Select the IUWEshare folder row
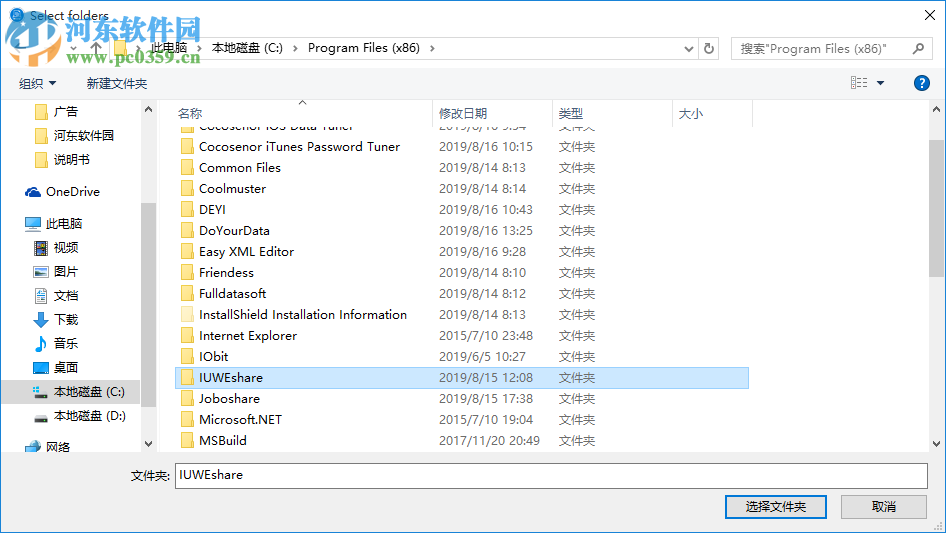Image resolution: width=946 pixels, height=533 pixels. pos(462,378)
